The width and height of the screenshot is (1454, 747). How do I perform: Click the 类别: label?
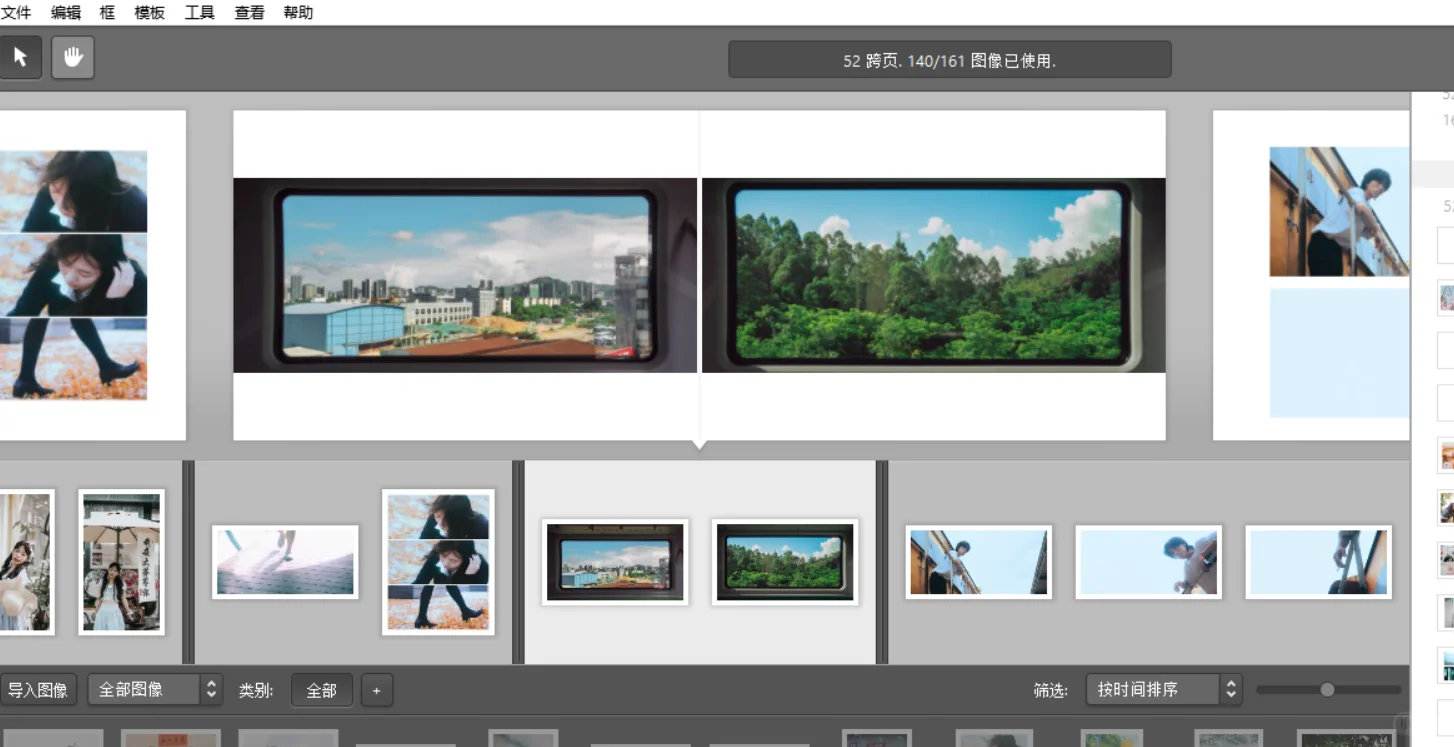pos(256,690)
